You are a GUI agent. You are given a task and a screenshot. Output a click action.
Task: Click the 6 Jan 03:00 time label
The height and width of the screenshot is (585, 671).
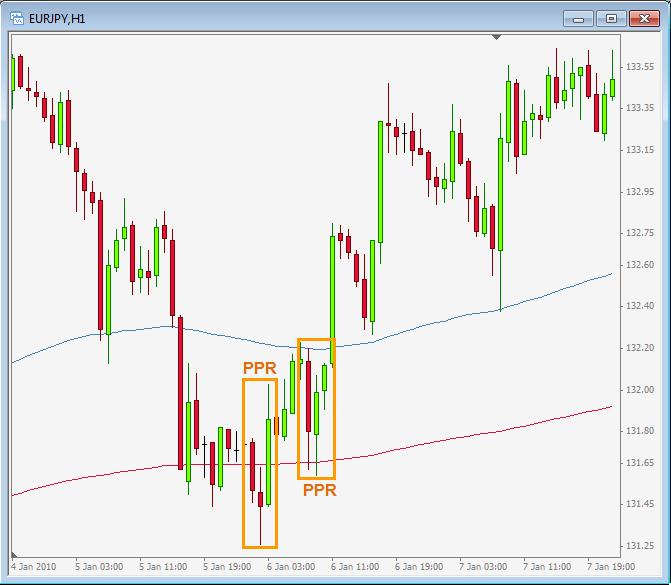point(291,567)
